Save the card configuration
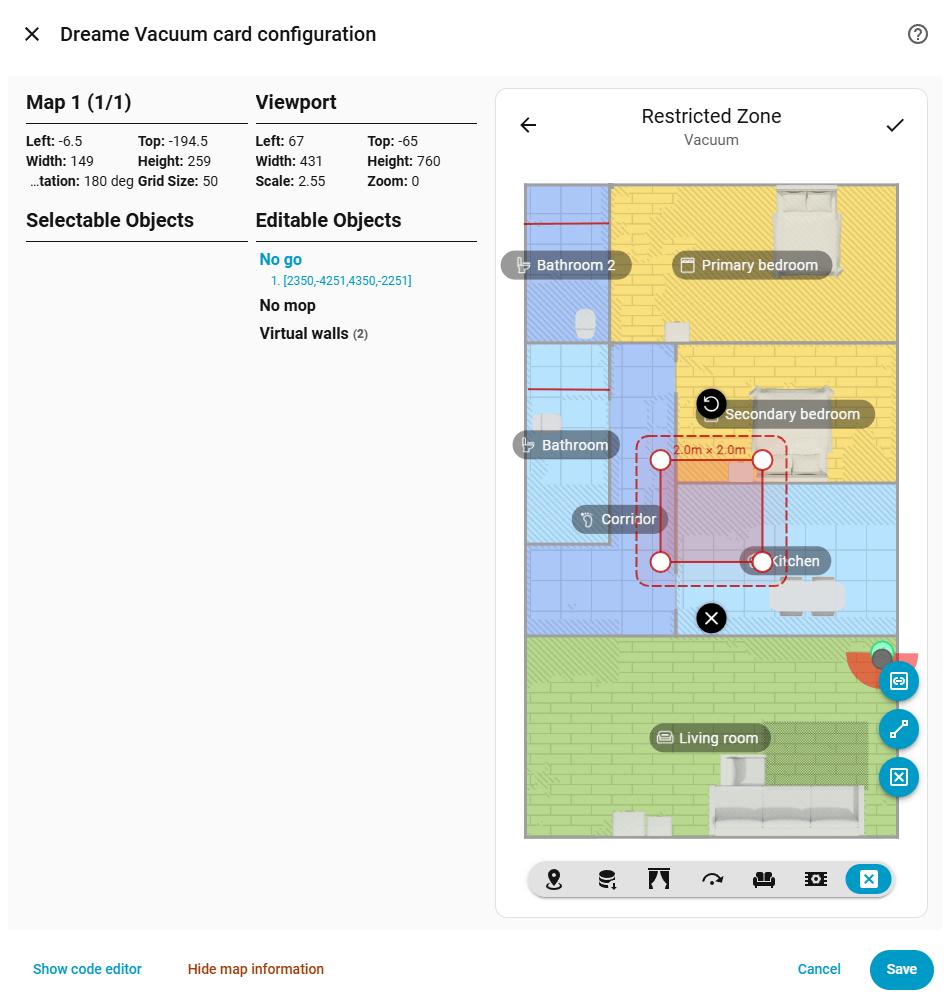Screen dimensions: 950x1006 901,969
